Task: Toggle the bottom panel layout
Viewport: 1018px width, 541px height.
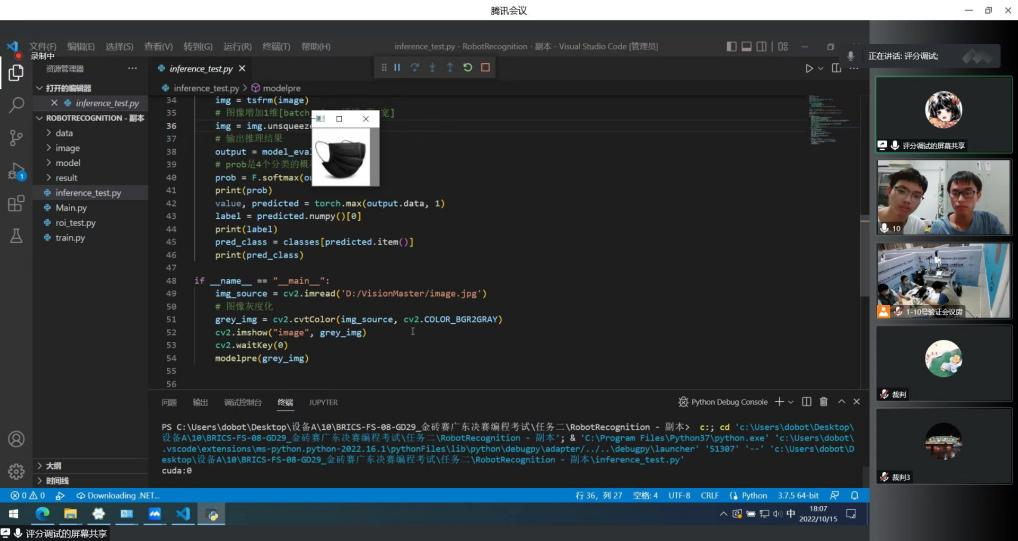Action: (747, 47)
